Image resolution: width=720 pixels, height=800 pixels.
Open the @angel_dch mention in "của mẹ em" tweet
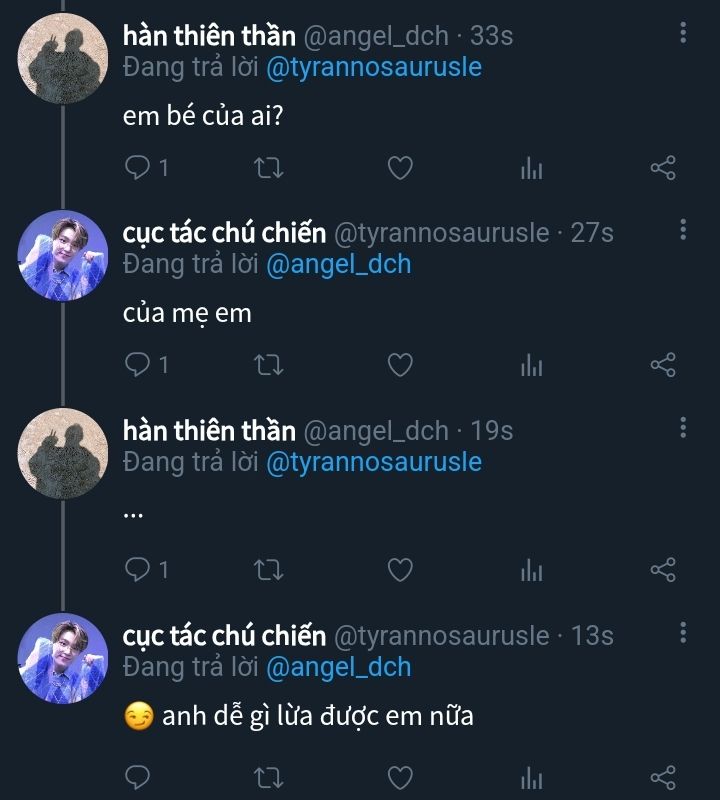coord(338,264)
